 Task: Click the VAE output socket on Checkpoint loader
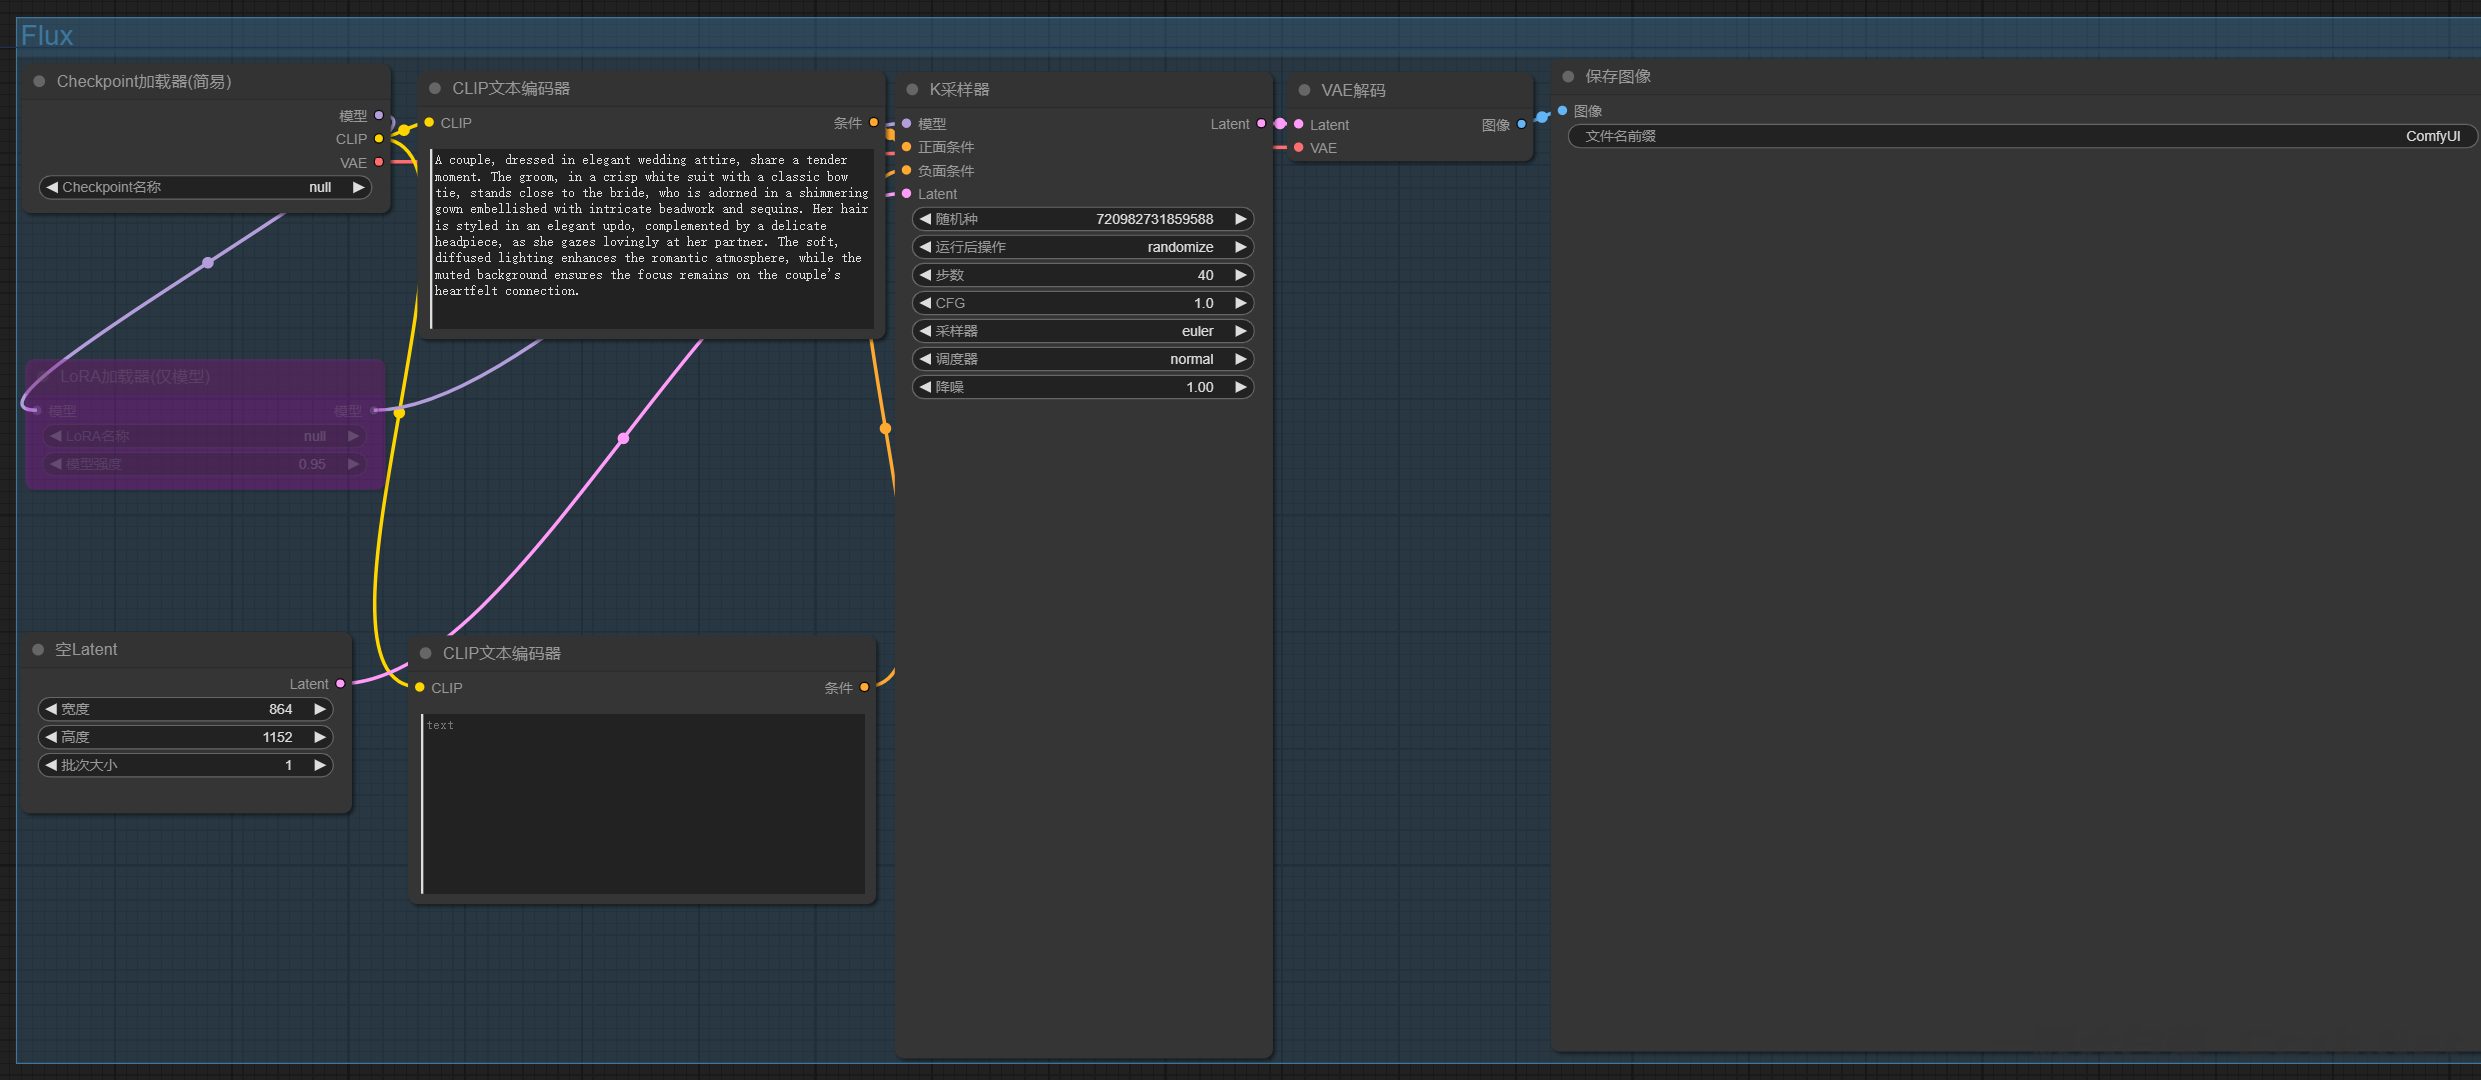[379, 162]
